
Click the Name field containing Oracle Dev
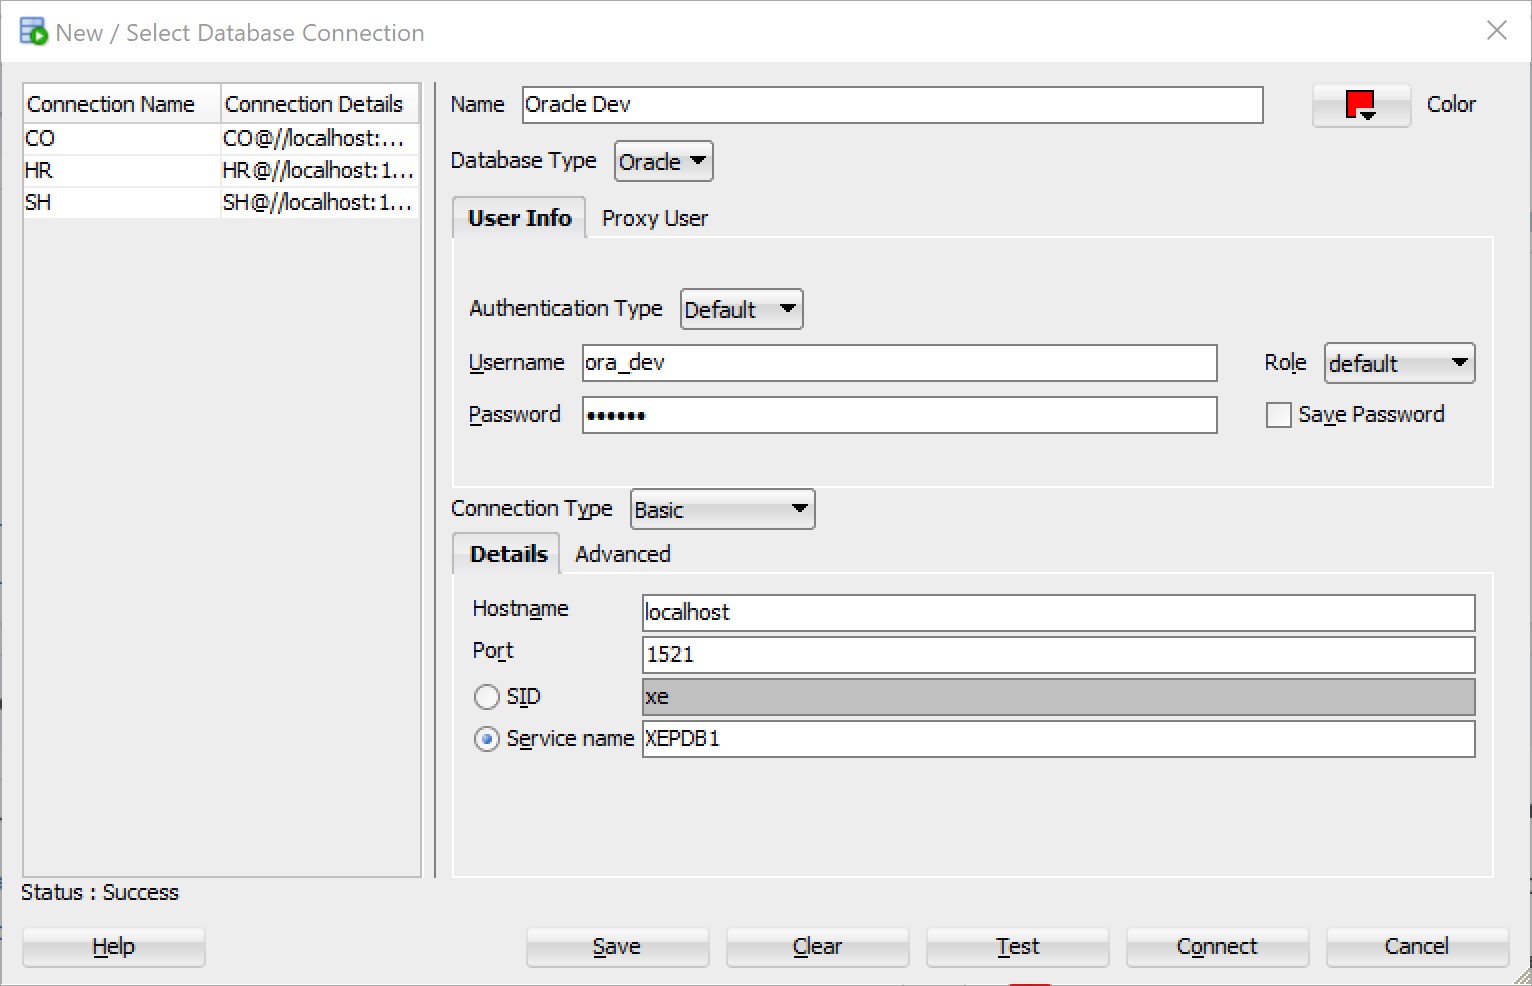coord(892,105)
